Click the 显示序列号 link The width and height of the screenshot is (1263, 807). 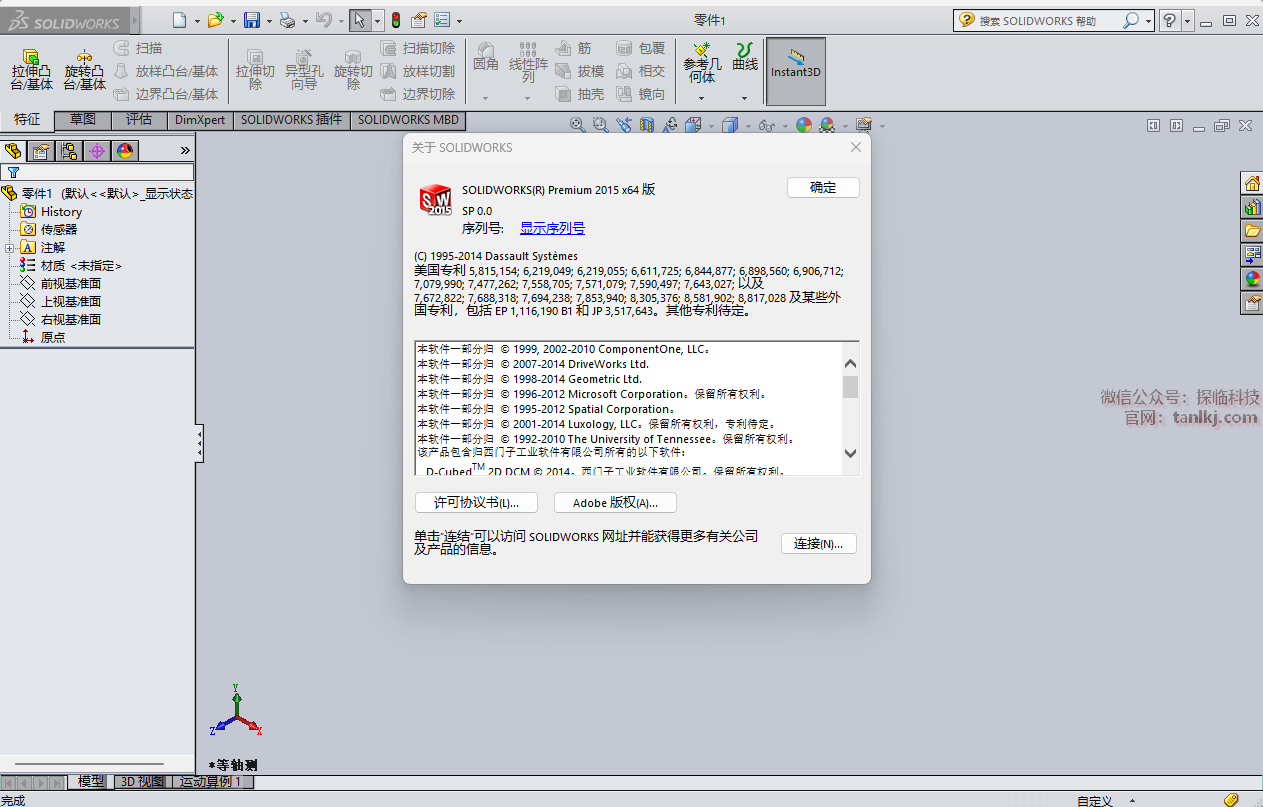[552, 228]
